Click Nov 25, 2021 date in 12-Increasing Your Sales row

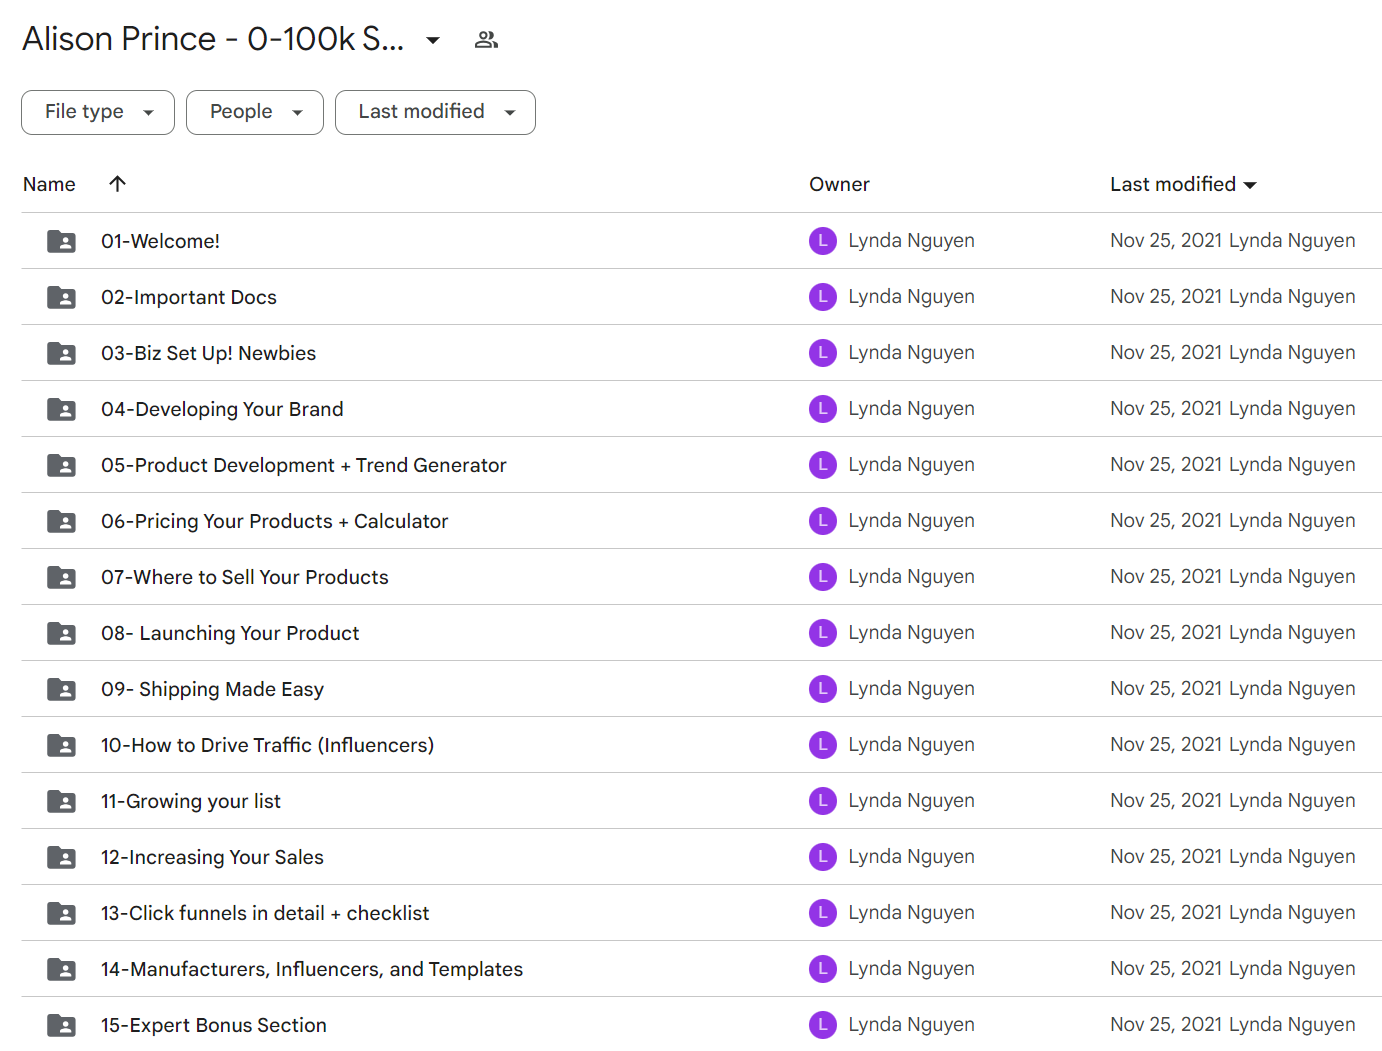[1166, 857]
